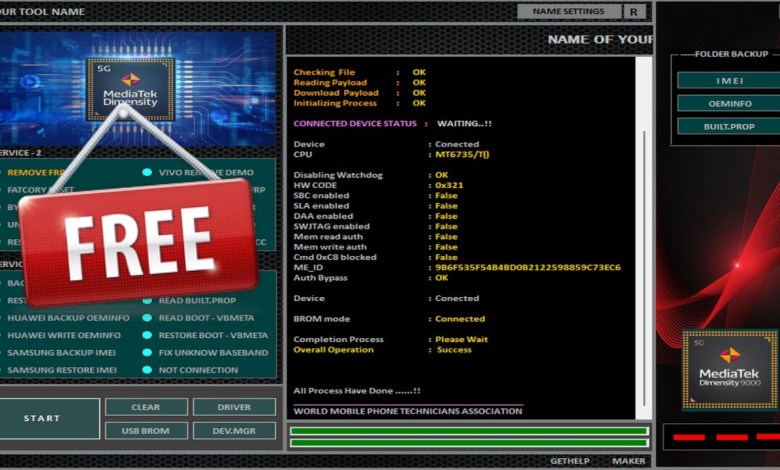Select the NOT CONNECTION option
Viewport: 780px width, 470px height.
198,370
